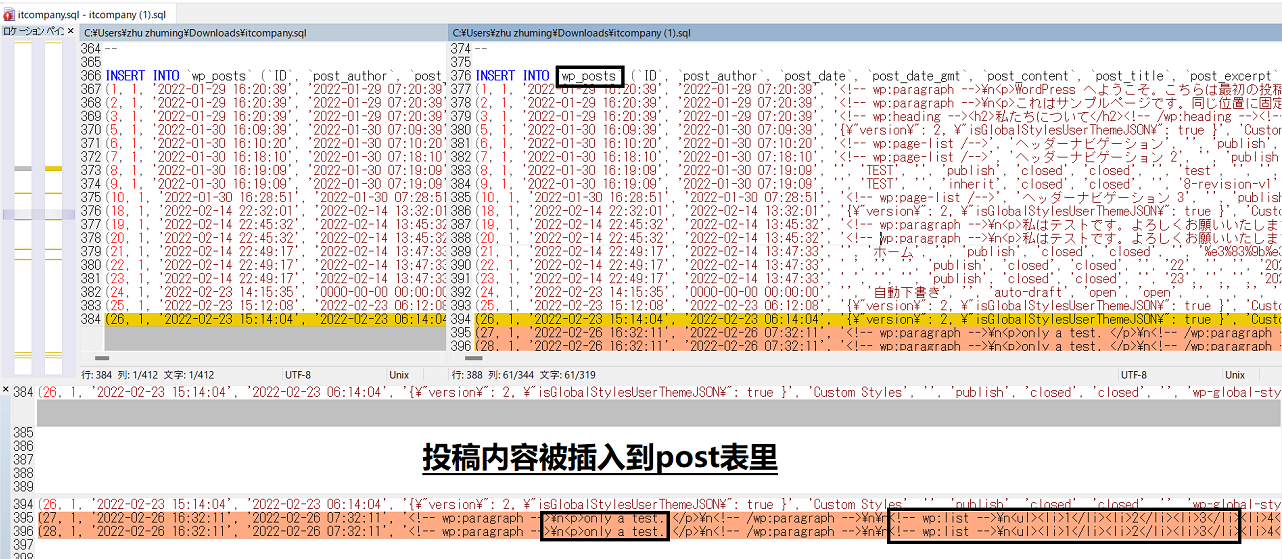
Task: Click left pane row and column status text
Action: click(148, 374)
